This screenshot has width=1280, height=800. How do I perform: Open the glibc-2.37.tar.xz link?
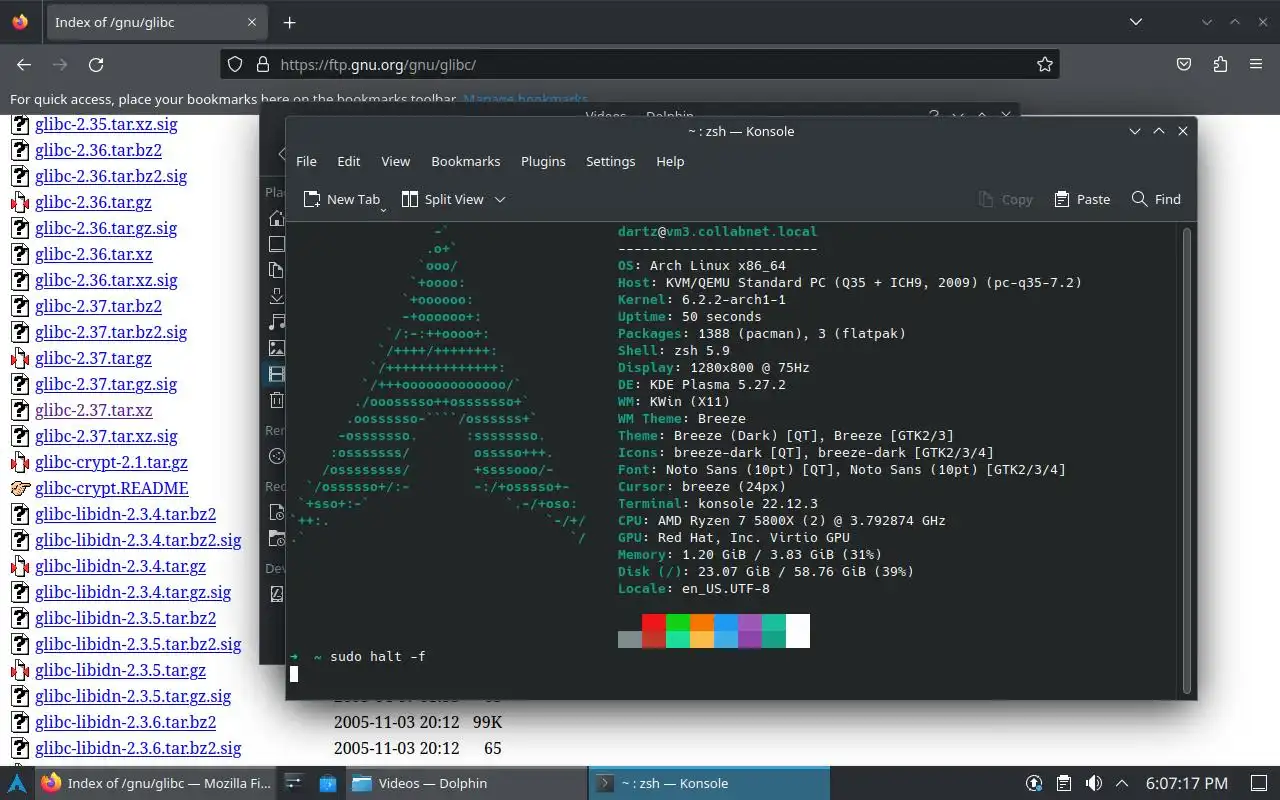94,410
